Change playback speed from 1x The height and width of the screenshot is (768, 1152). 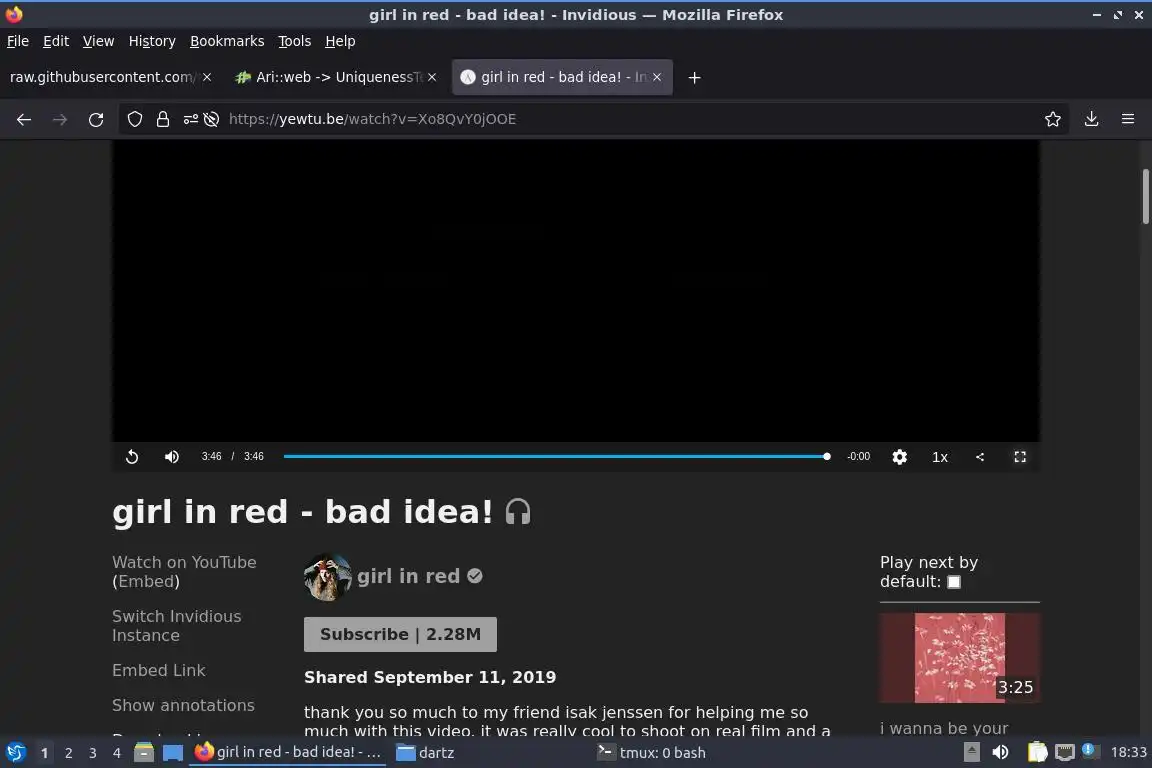point(940,457)
